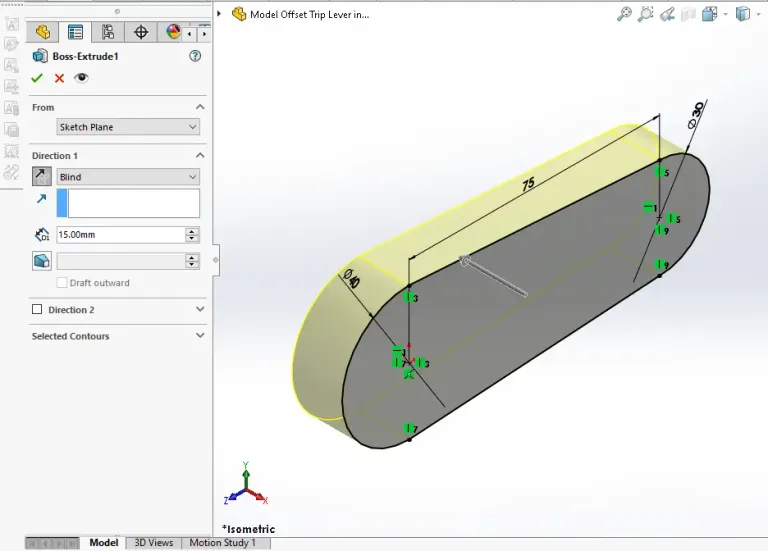Open the Sketch Plane dropdown

click(128, 127)
